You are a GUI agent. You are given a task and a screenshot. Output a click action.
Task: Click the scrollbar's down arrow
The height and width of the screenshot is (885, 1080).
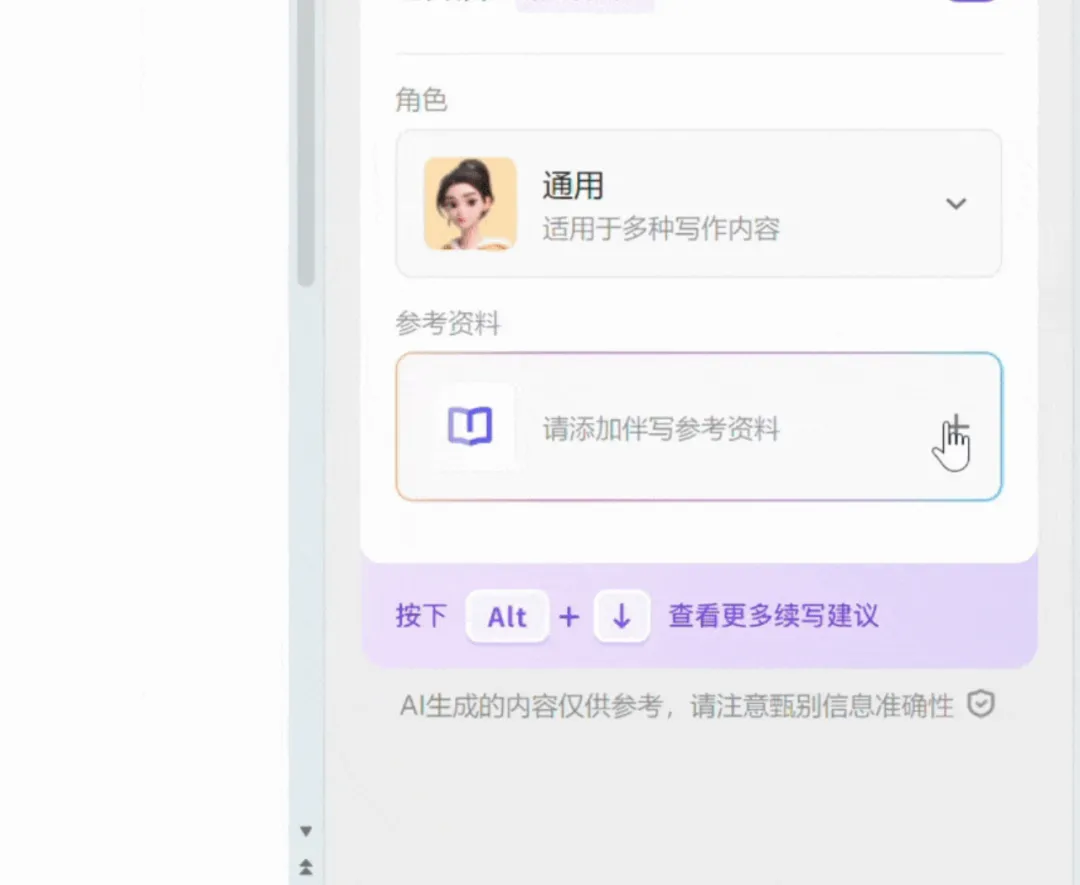306,831
